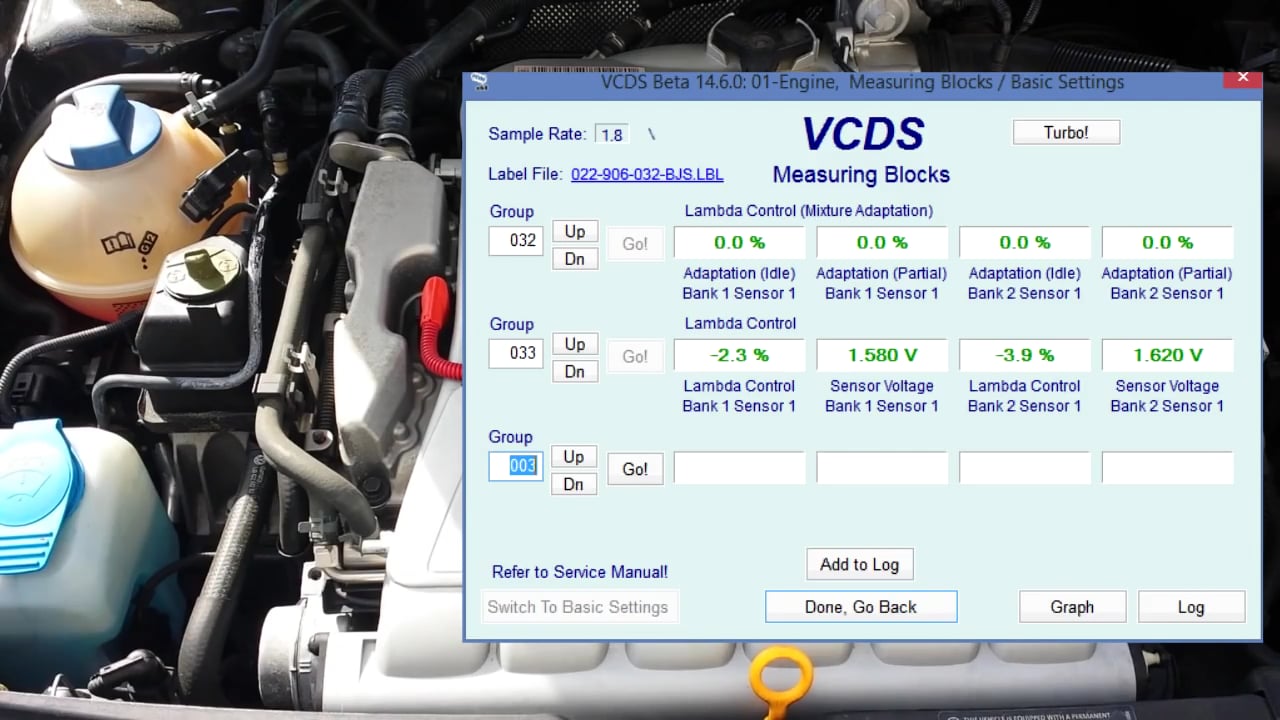The image size is (1280, 720).
Task: Click the -2.3 % Lambda Control Bank 1 value
Action: (739, 355)
